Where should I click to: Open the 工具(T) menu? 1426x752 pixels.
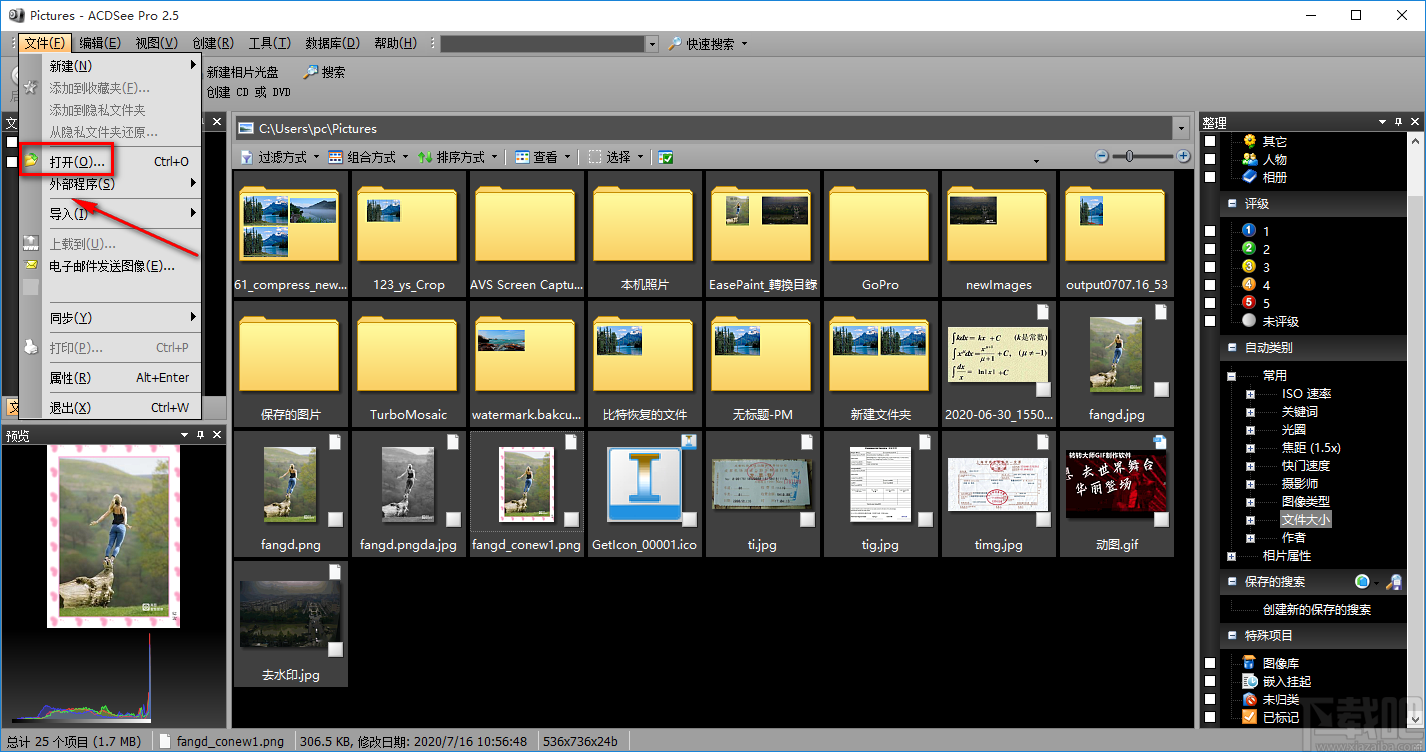[x=269, y=43]
